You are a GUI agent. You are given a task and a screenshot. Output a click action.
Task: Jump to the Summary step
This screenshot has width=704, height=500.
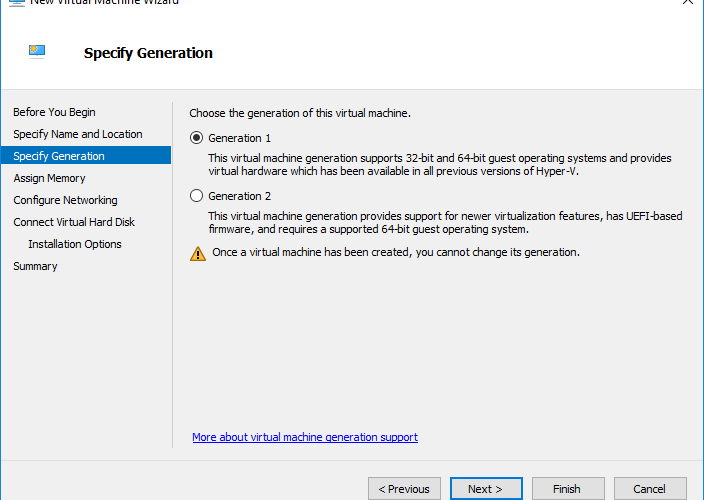pos(35,266)
